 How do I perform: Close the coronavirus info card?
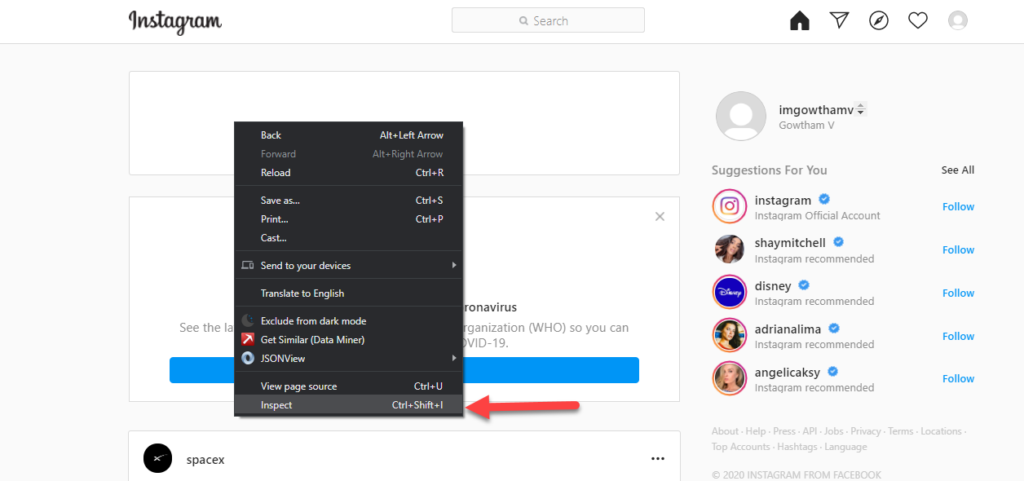pos(660,217)
